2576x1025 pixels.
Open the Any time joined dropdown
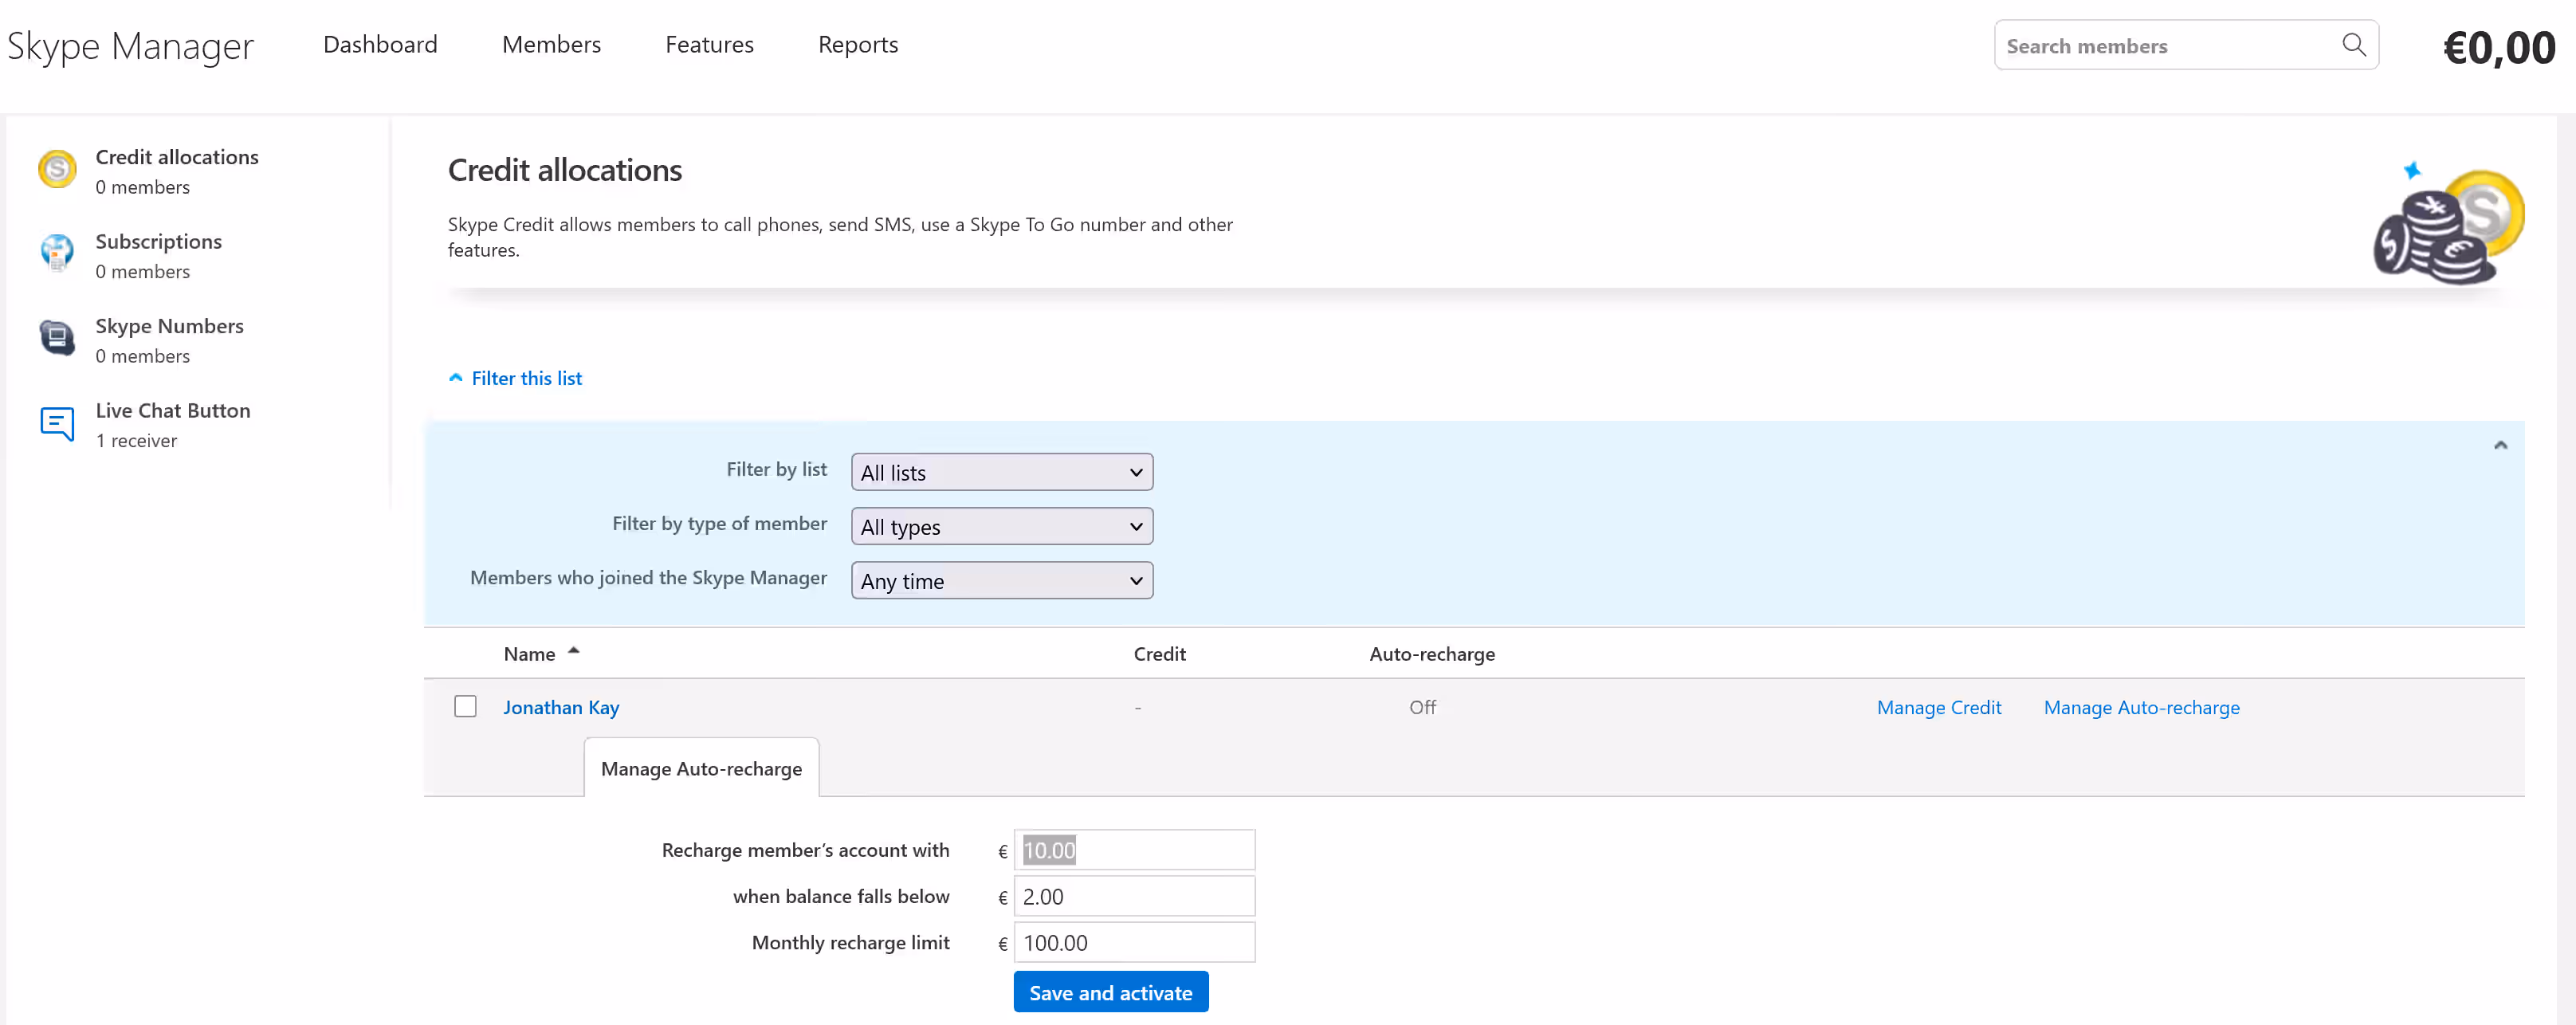click(x=1001, y=580)
